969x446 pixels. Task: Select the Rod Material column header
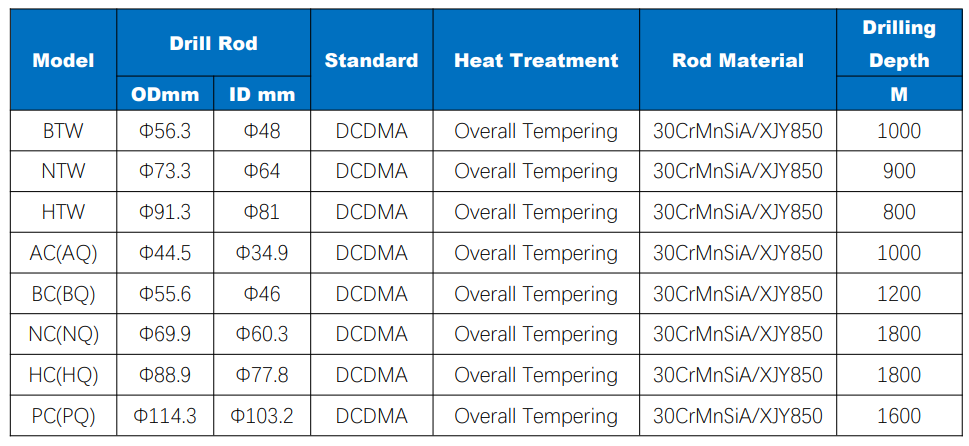738,60
